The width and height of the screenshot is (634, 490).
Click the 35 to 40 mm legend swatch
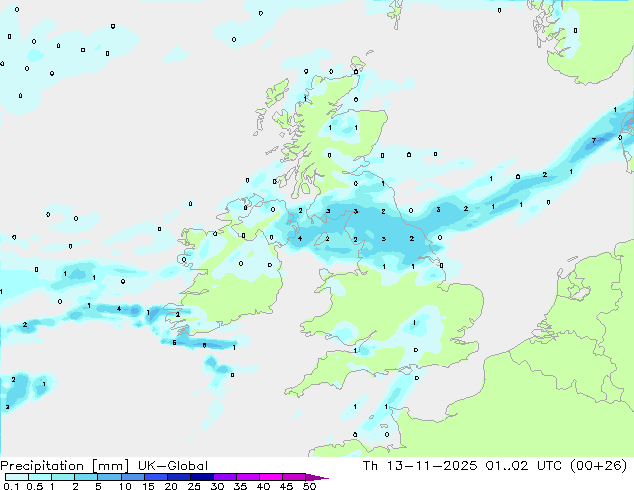[247, 477]
